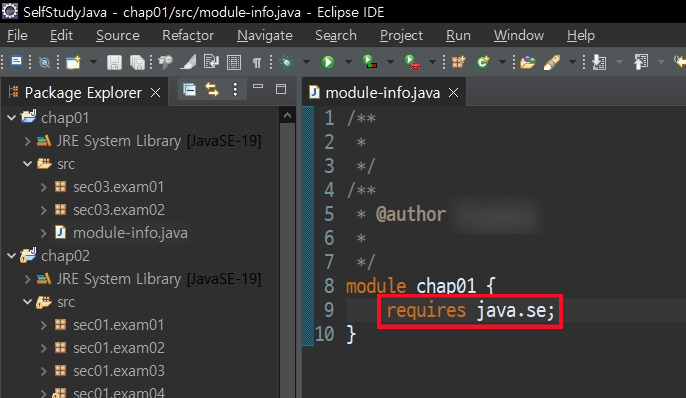Open the New wizard dropdown arrow
The image size is (686, 398).
coord(93,63)
